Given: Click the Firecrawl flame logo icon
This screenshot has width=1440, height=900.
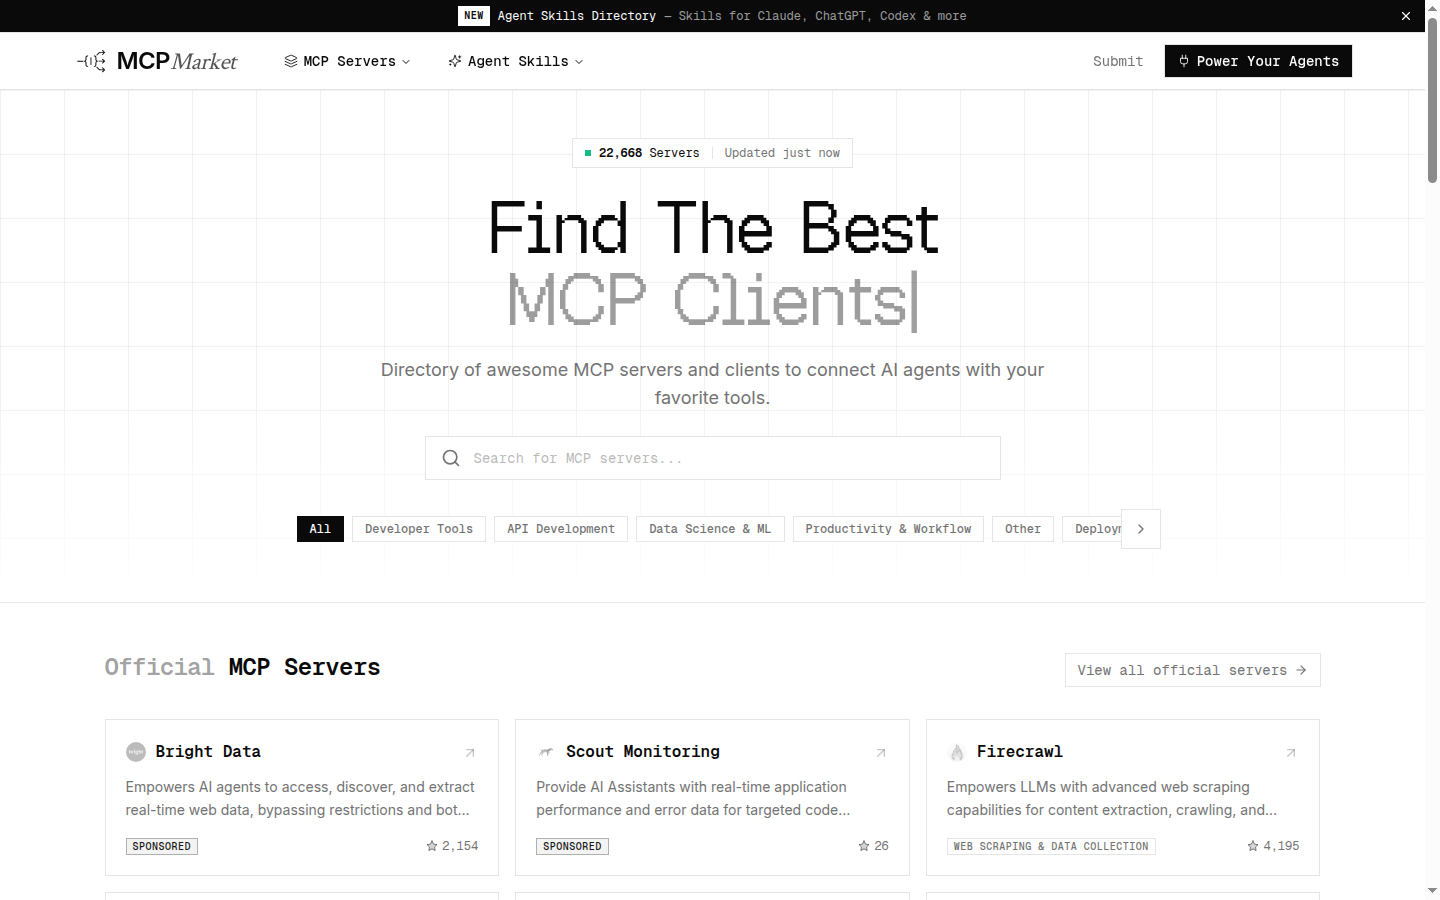Looking at the screenshot, I should click(x=957, y=752).
